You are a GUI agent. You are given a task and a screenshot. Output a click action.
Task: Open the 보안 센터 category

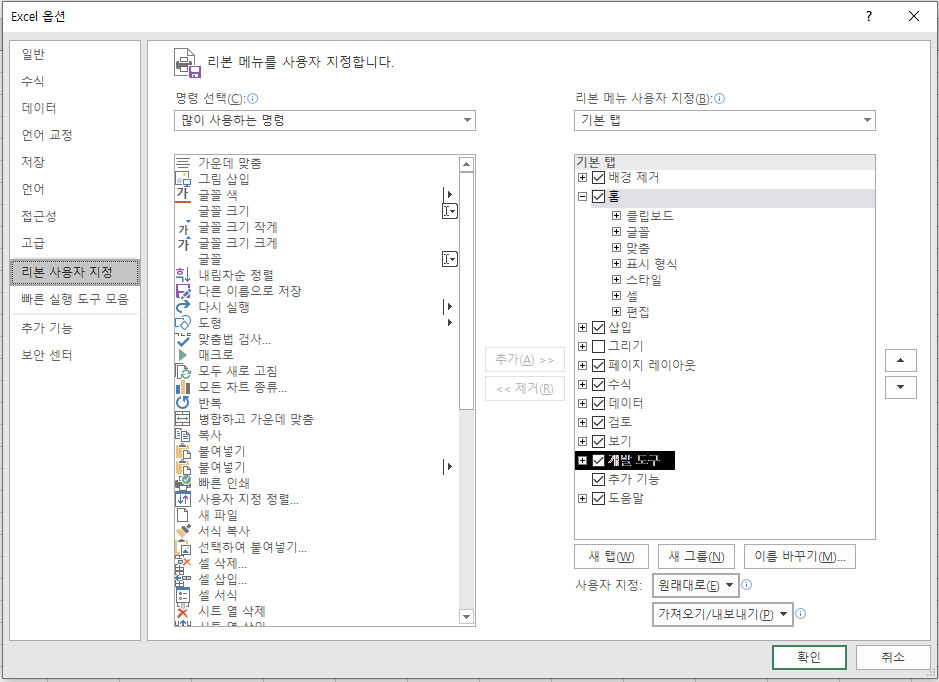[x=75, y=355]
